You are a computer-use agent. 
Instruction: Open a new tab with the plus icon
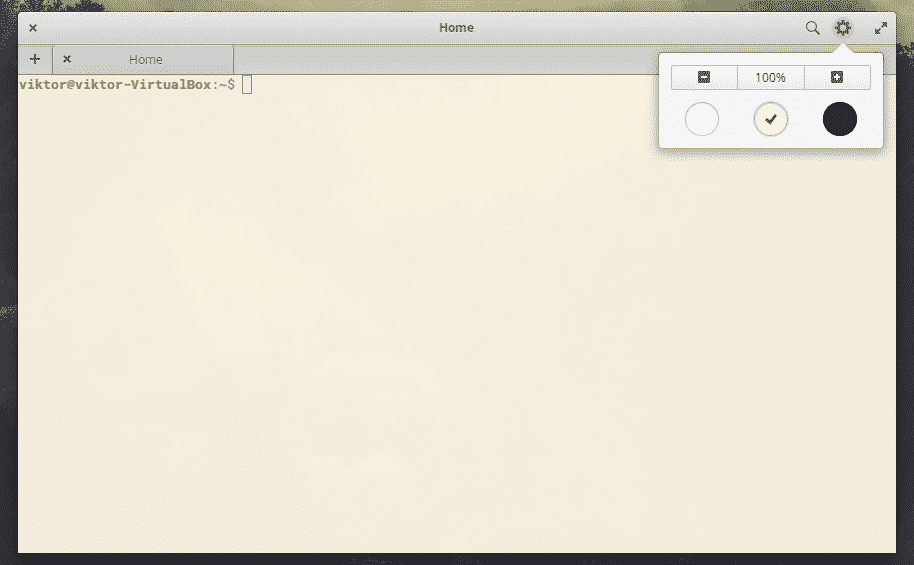coord(35,59)
